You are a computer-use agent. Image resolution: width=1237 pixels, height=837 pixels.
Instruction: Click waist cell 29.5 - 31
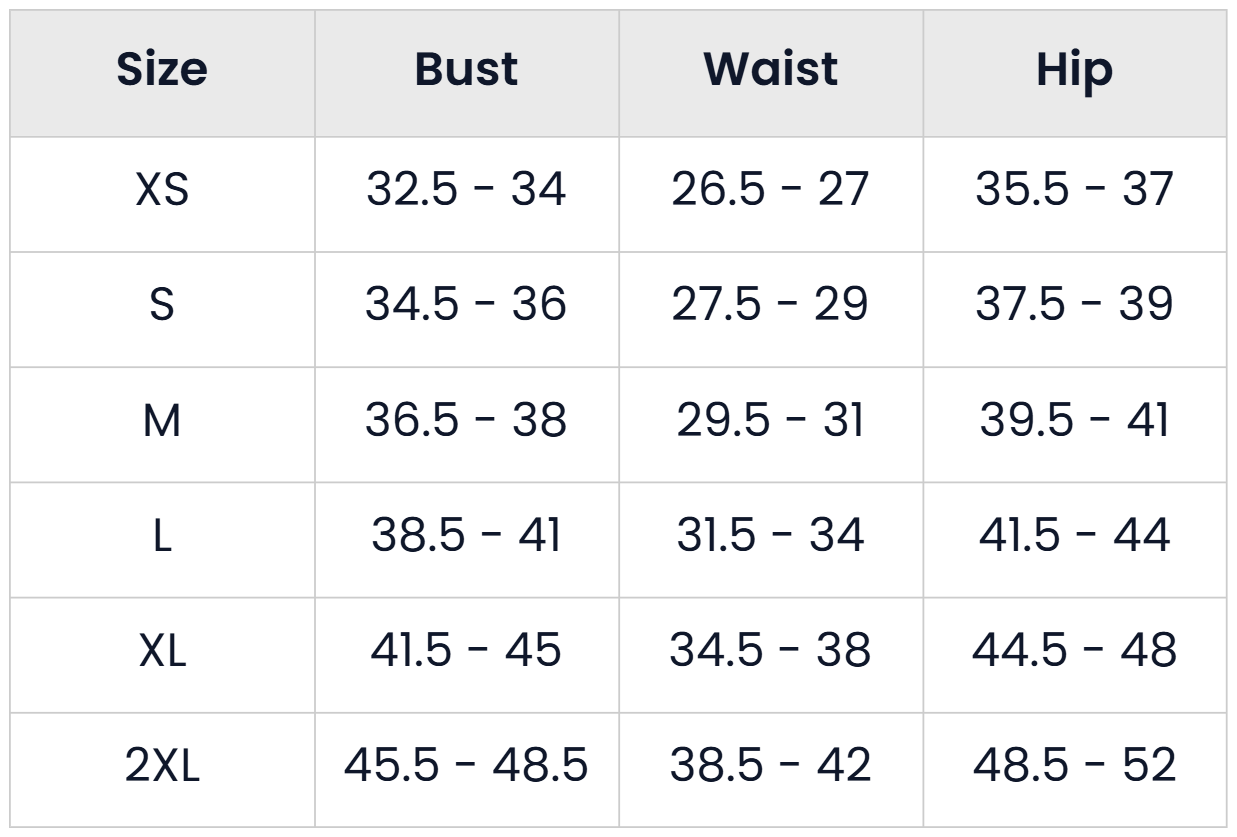click(x=770, y=420)
